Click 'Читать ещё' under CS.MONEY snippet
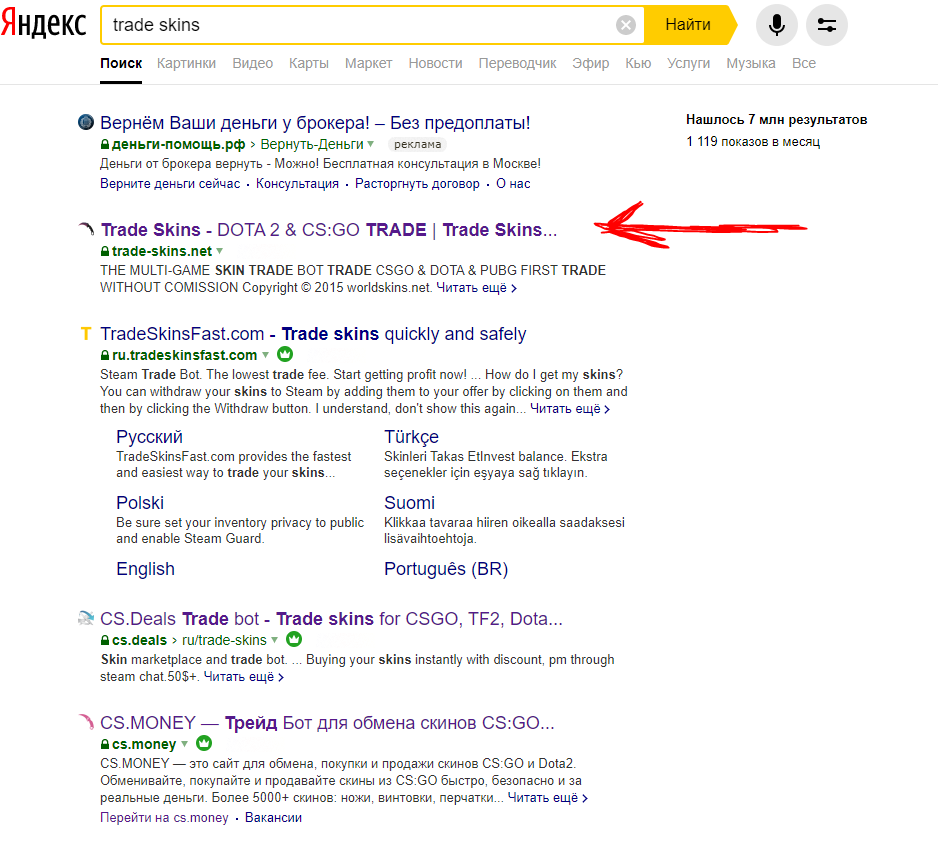 point(548,798)
